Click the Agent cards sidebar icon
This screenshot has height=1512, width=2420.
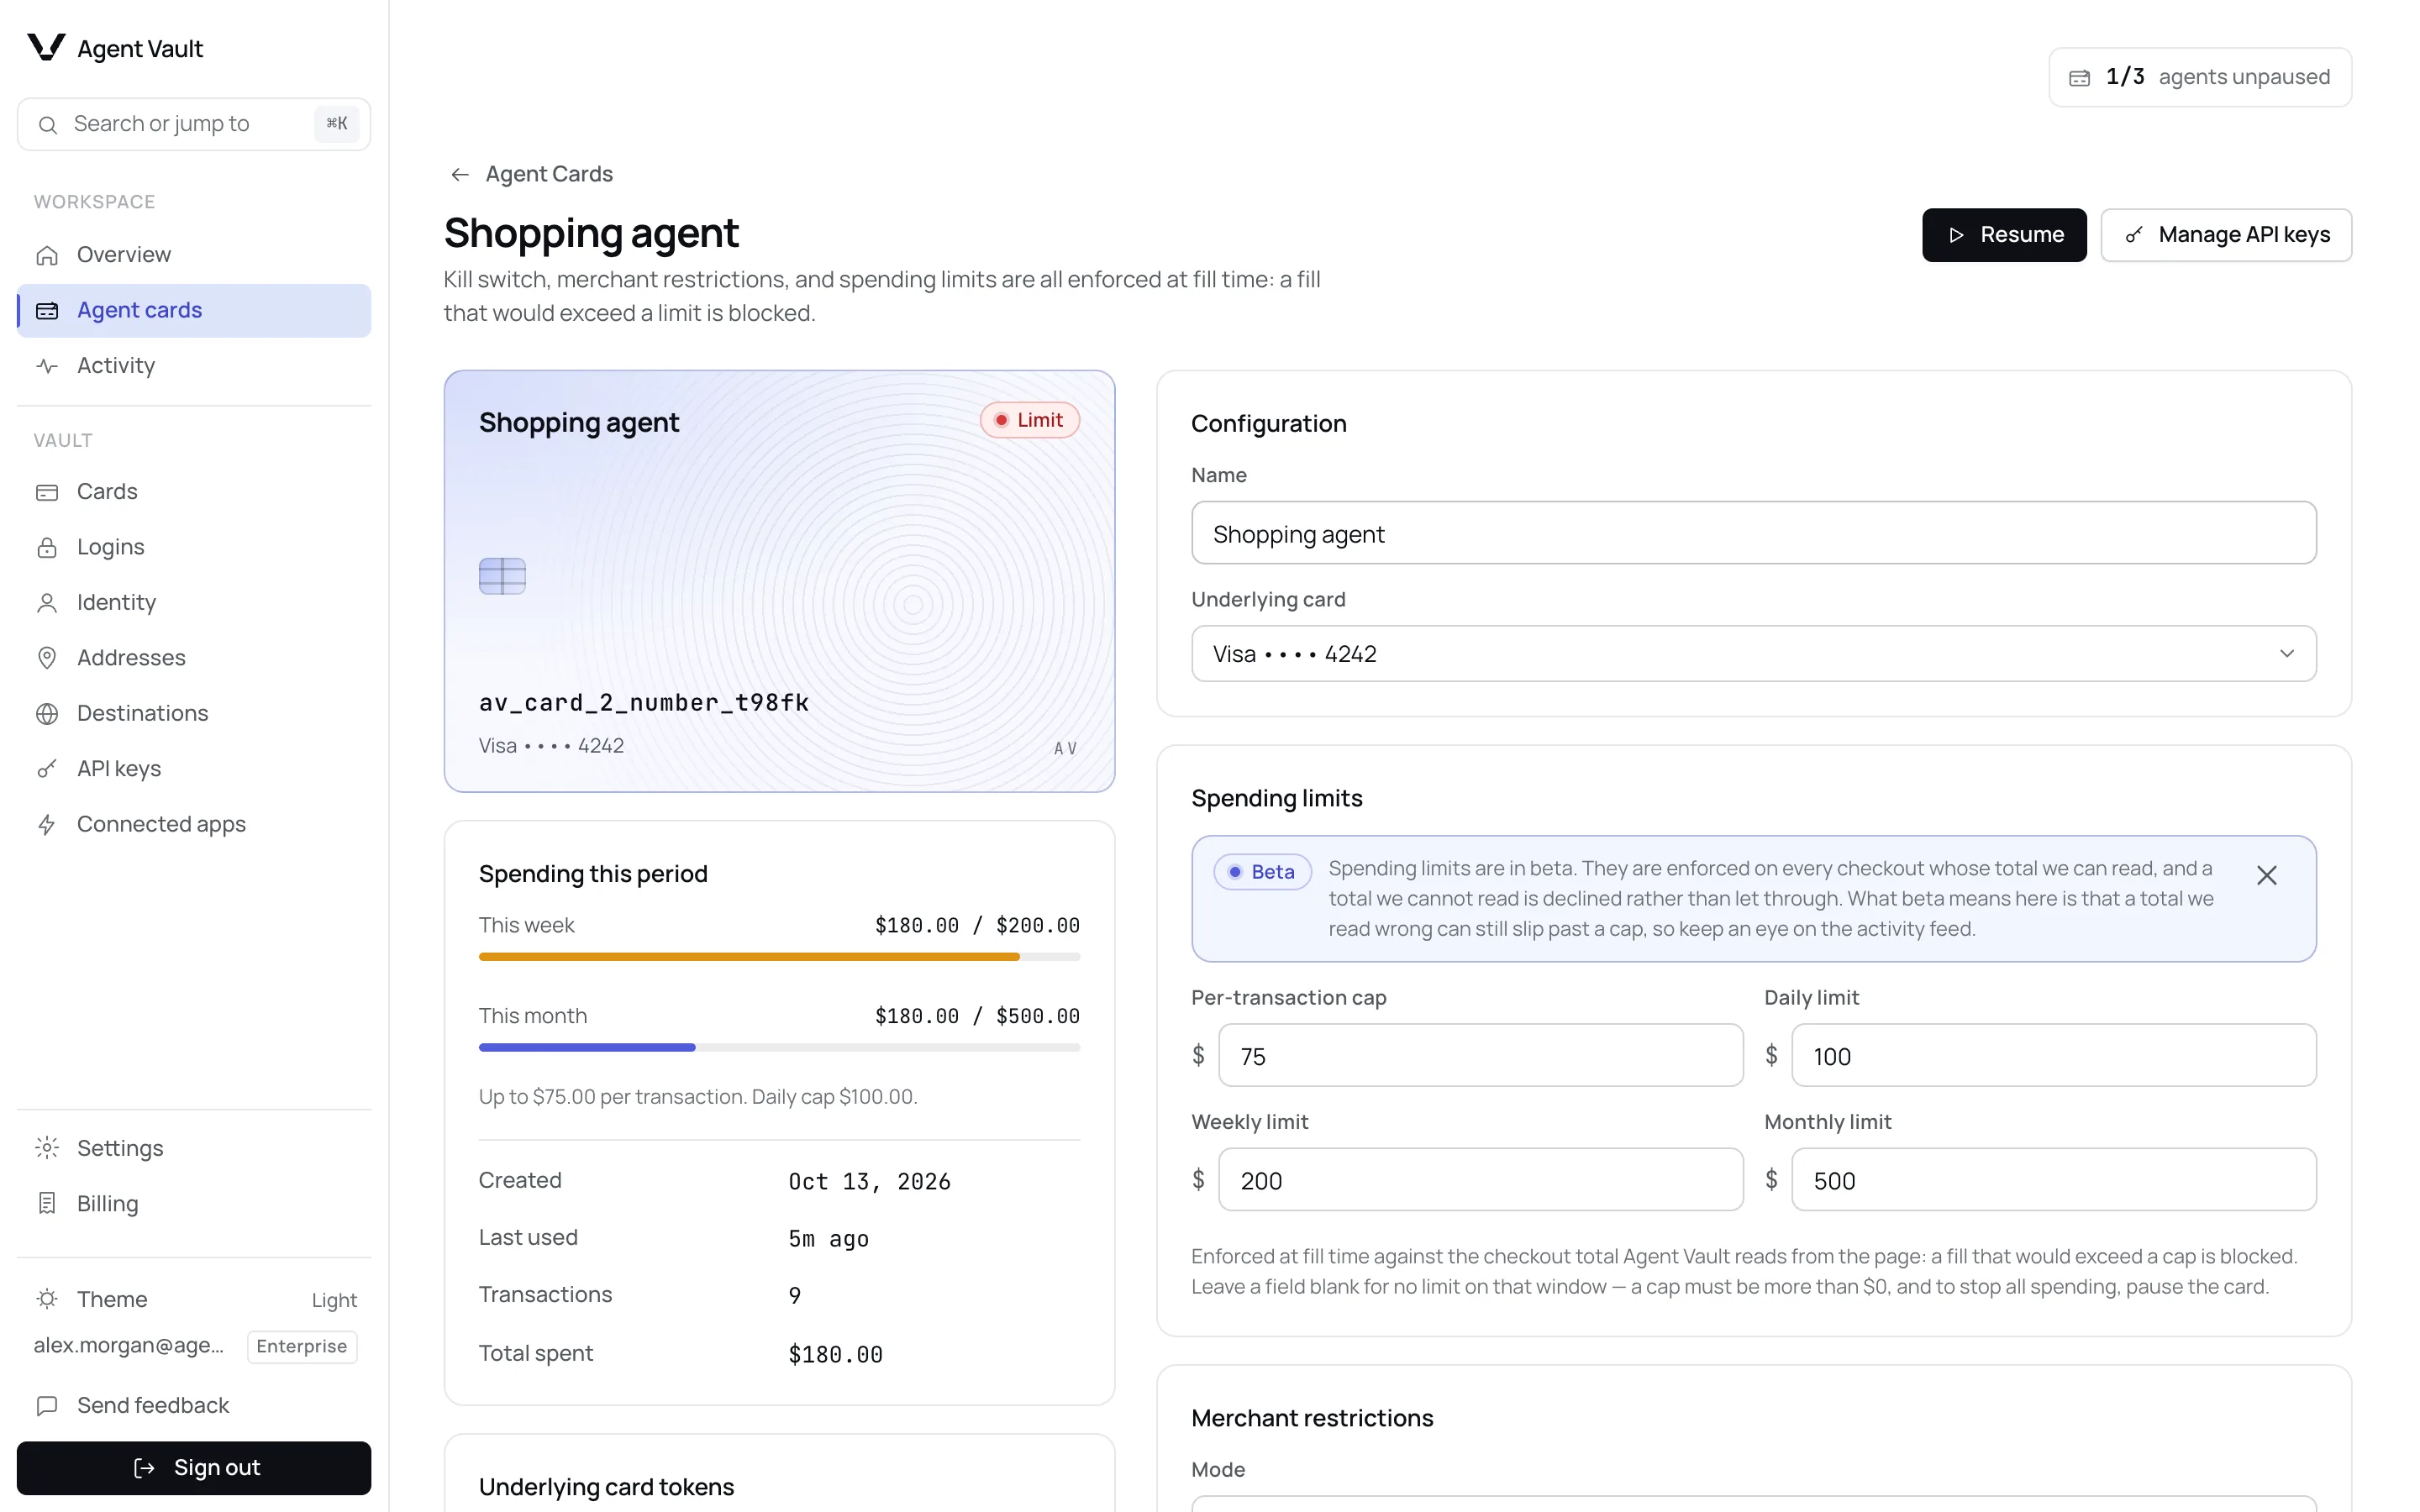coord(47,311)
